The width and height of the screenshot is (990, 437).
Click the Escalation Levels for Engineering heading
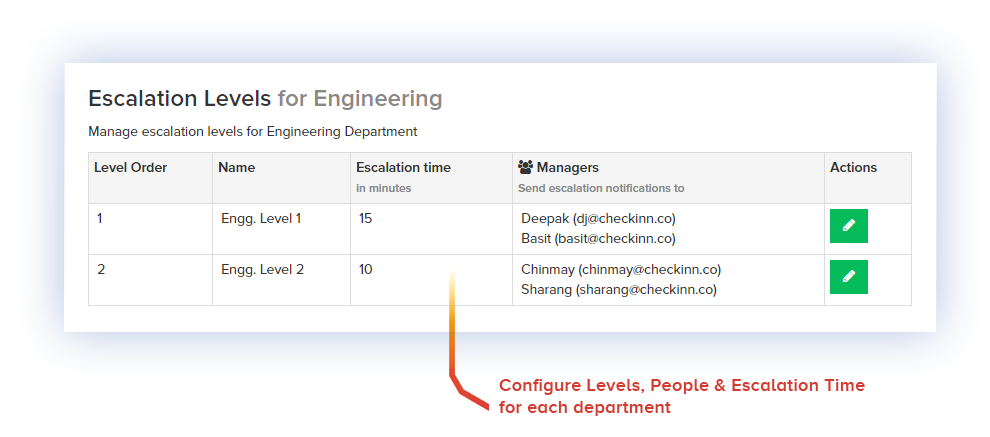(265, 99)
